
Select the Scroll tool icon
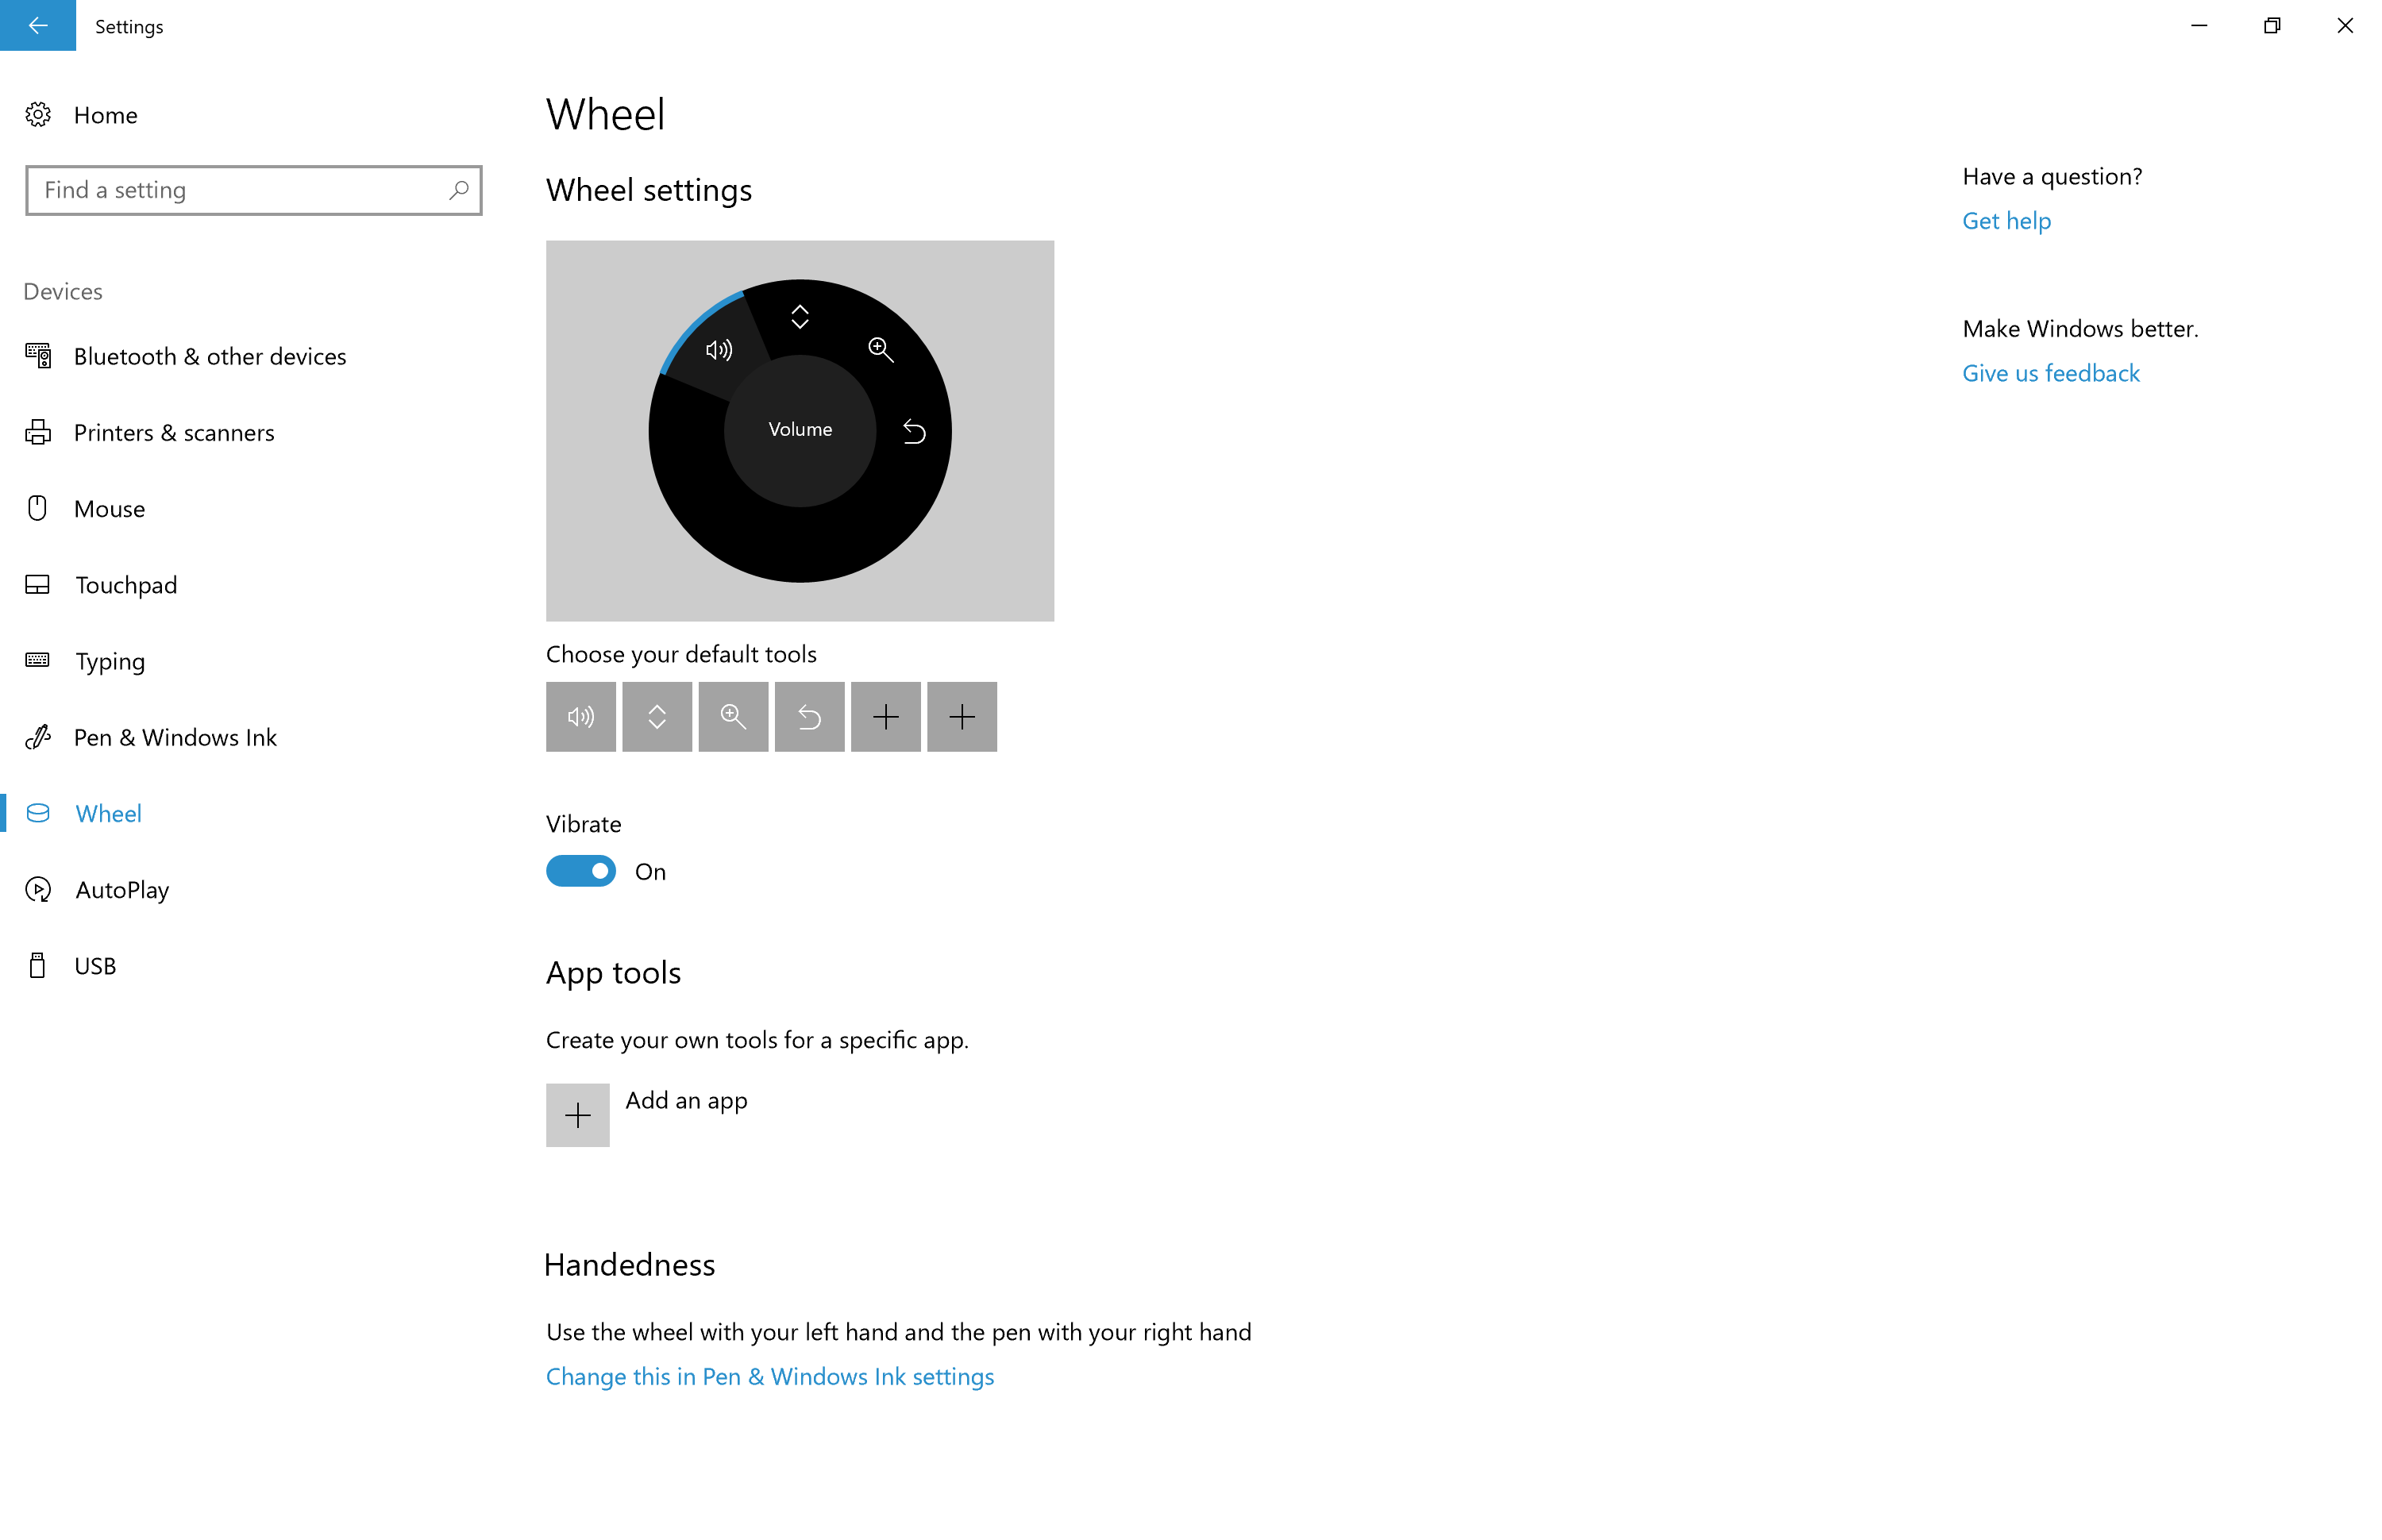pyautogui.click(x=657, y=715)
